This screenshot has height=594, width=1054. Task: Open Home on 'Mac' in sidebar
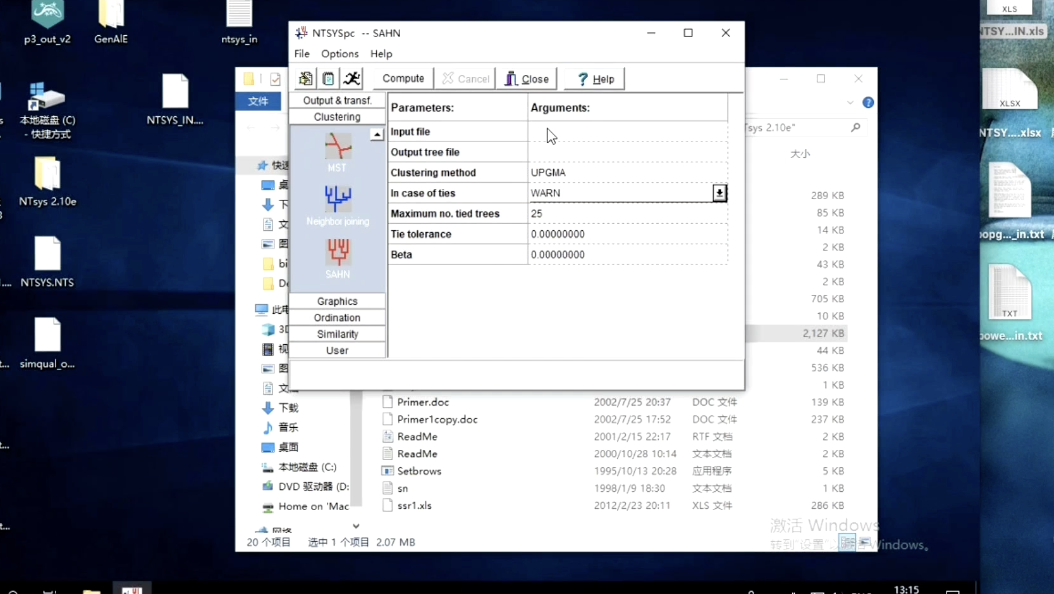(x=313, y=507)
